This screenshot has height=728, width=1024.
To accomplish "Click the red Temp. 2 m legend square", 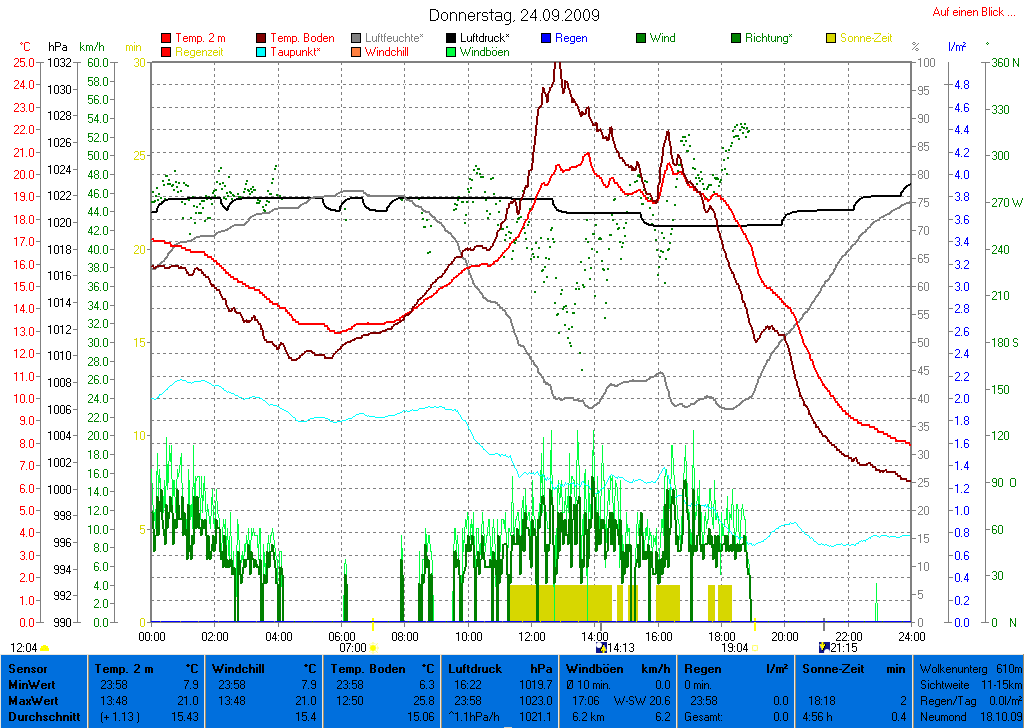I will [x=166, y=38].
